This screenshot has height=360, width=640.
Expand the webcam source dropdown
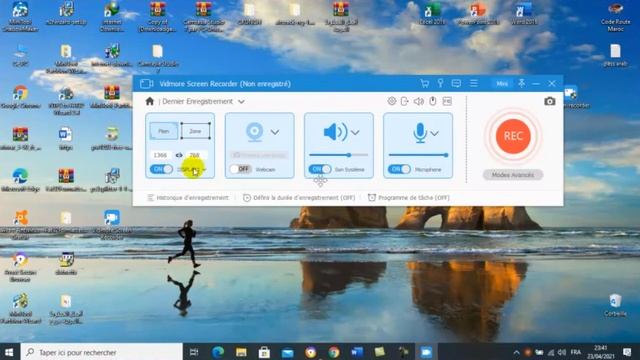(x=275, y=132)
